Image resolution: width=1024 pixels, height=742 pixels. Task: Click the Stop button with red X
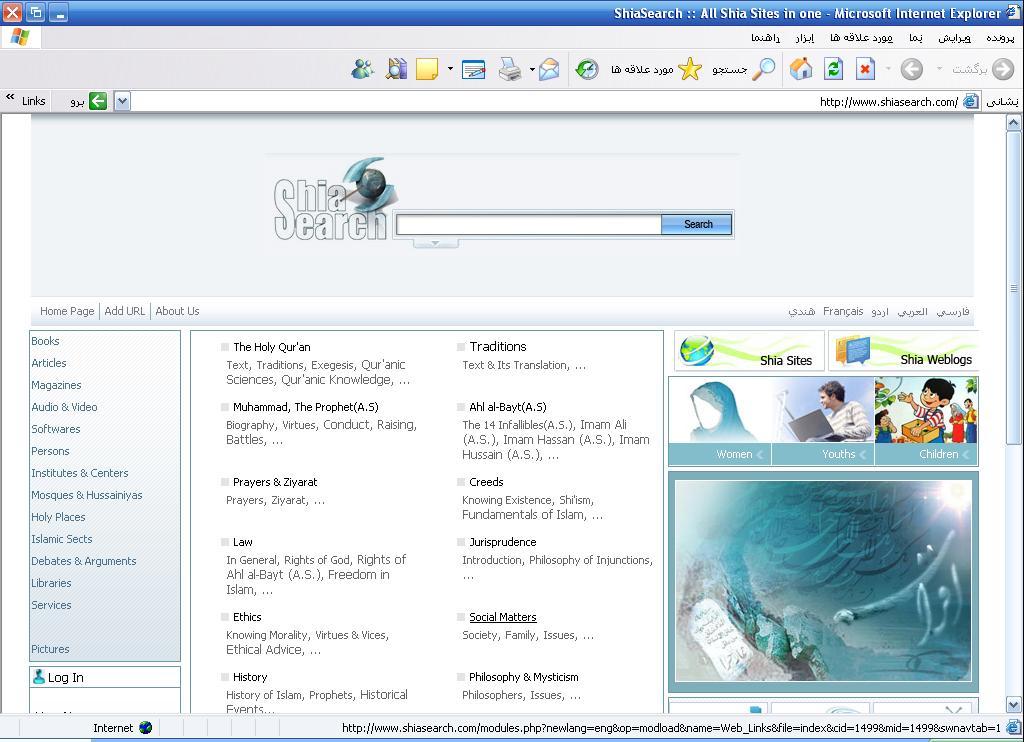point(865,69)
